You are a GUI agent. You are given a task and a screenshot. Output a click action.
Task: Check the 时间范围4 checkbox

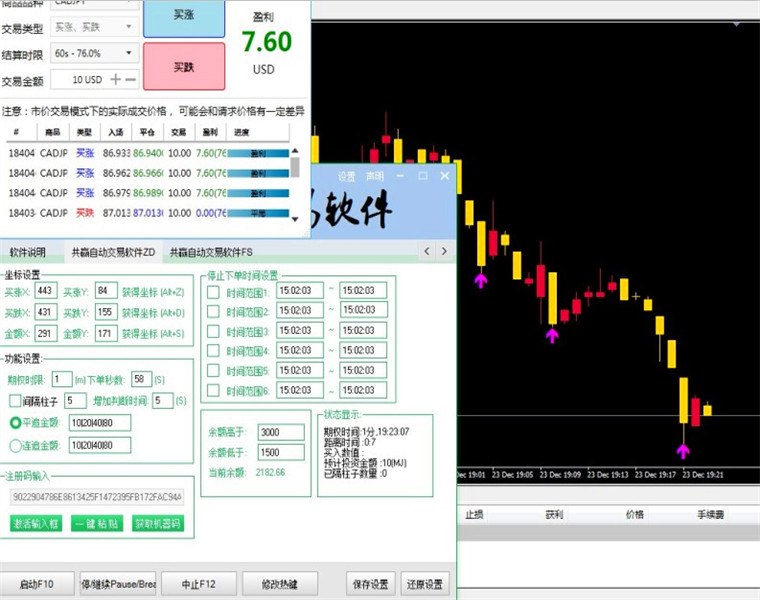coord(213,350)
